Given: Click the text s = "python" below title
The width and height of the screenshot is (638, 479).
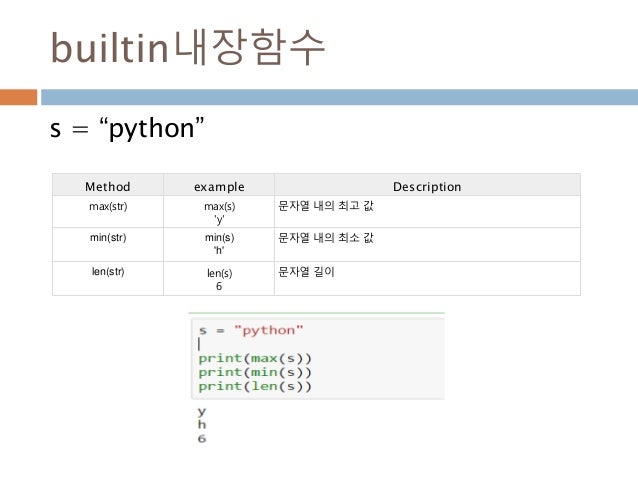Looking at the screenshot, I should [127, 128].
